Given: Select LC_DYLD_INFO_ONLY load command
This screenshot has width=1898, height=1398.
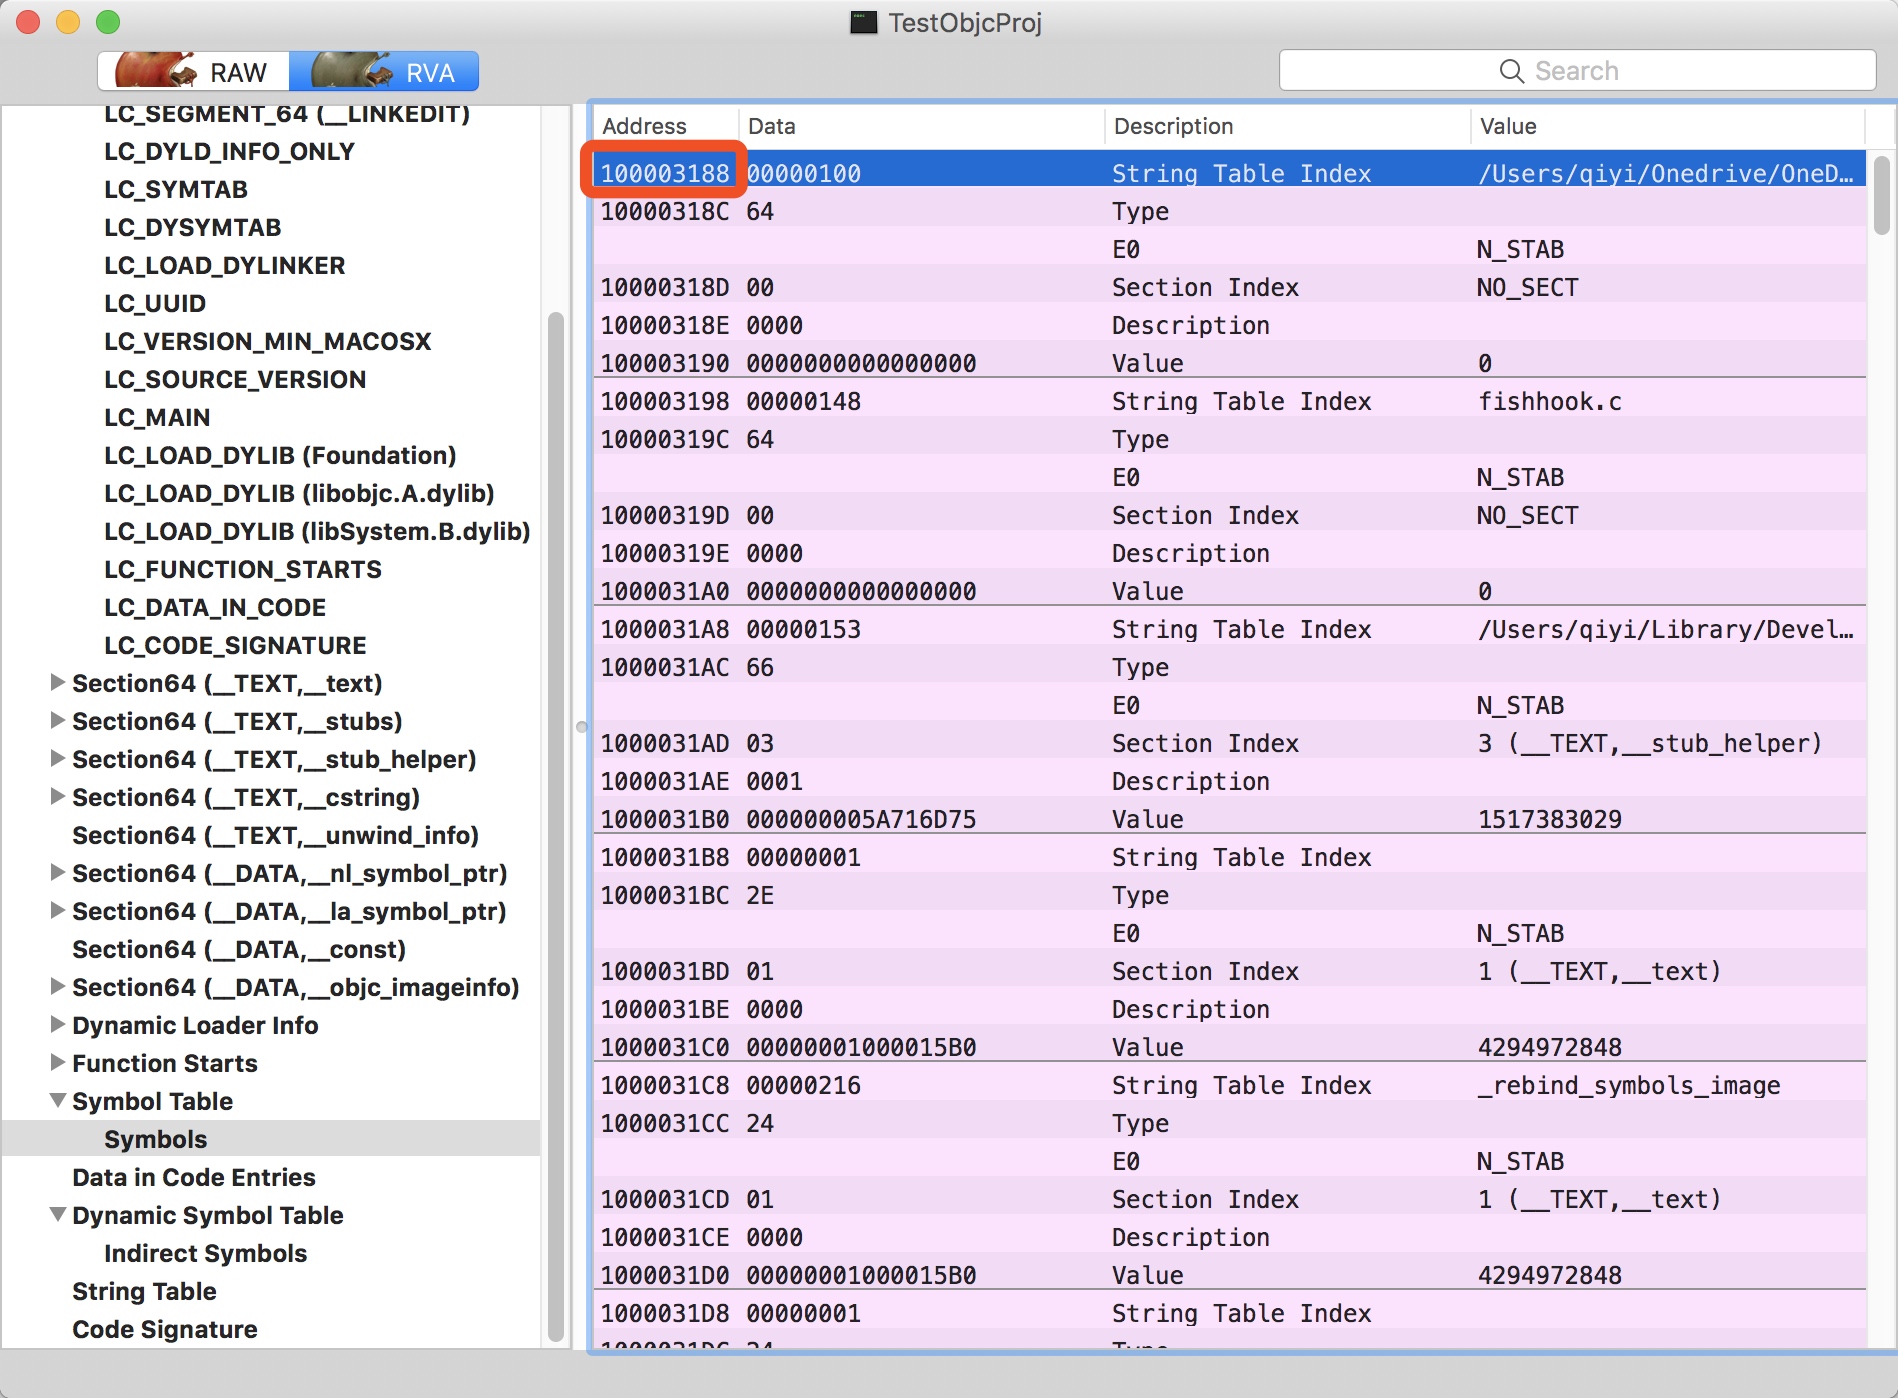Looking at the screenshot, I should 229,151.
